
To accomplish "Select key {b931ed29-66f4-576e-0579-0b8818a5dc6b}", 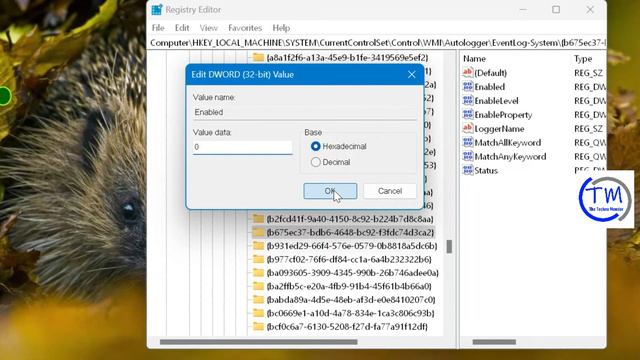I will 351,246.
